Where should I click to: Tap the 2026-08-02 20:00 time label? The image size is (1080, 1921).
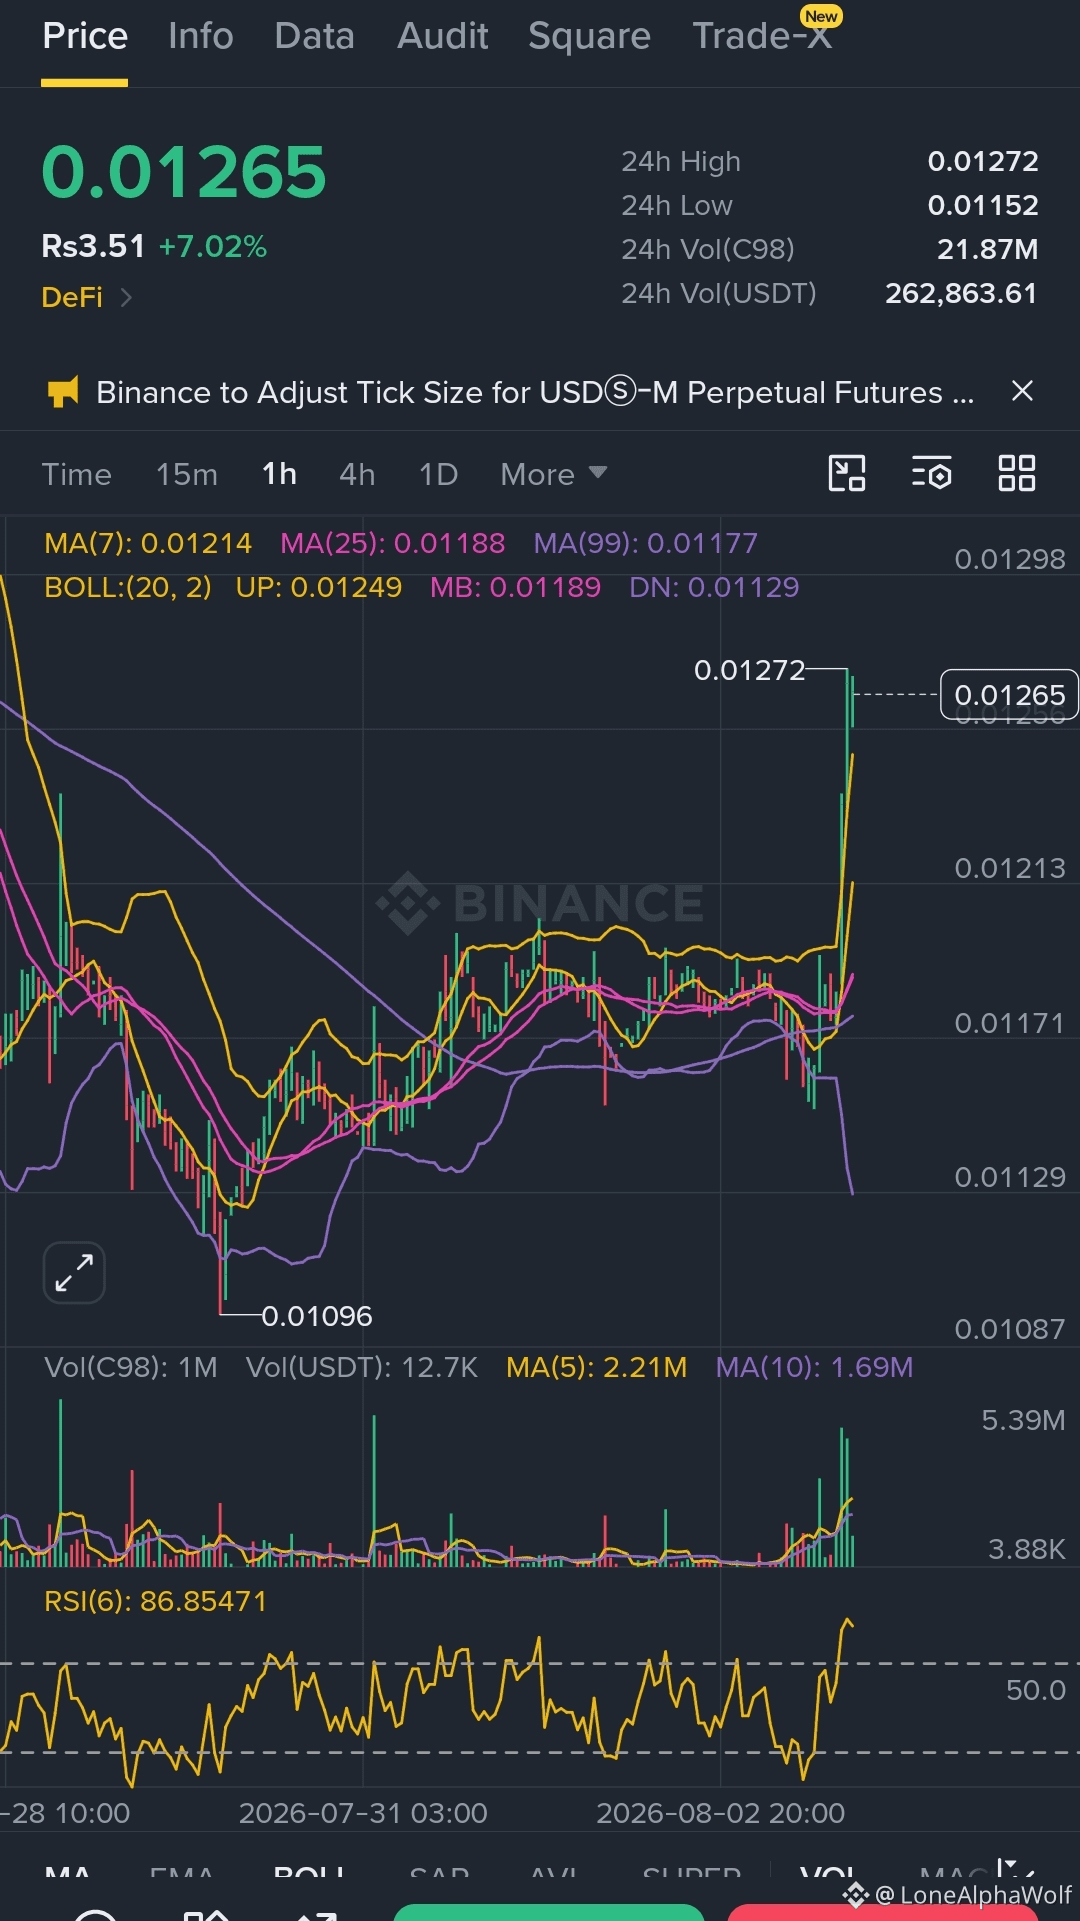pyautogui.click(x=721, y=1813)
